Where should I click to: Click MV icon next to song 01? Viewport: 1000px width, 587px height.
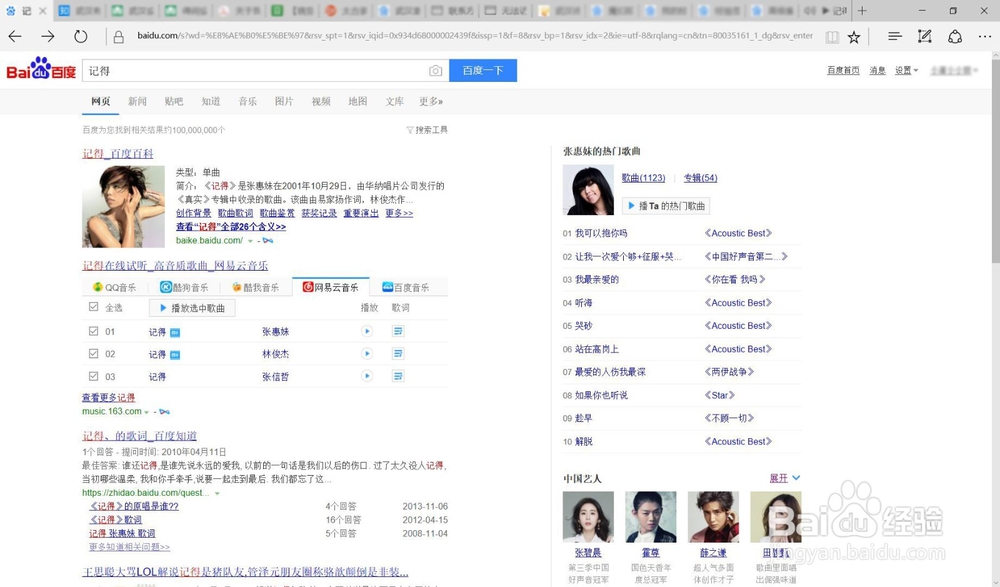[175, 332]
